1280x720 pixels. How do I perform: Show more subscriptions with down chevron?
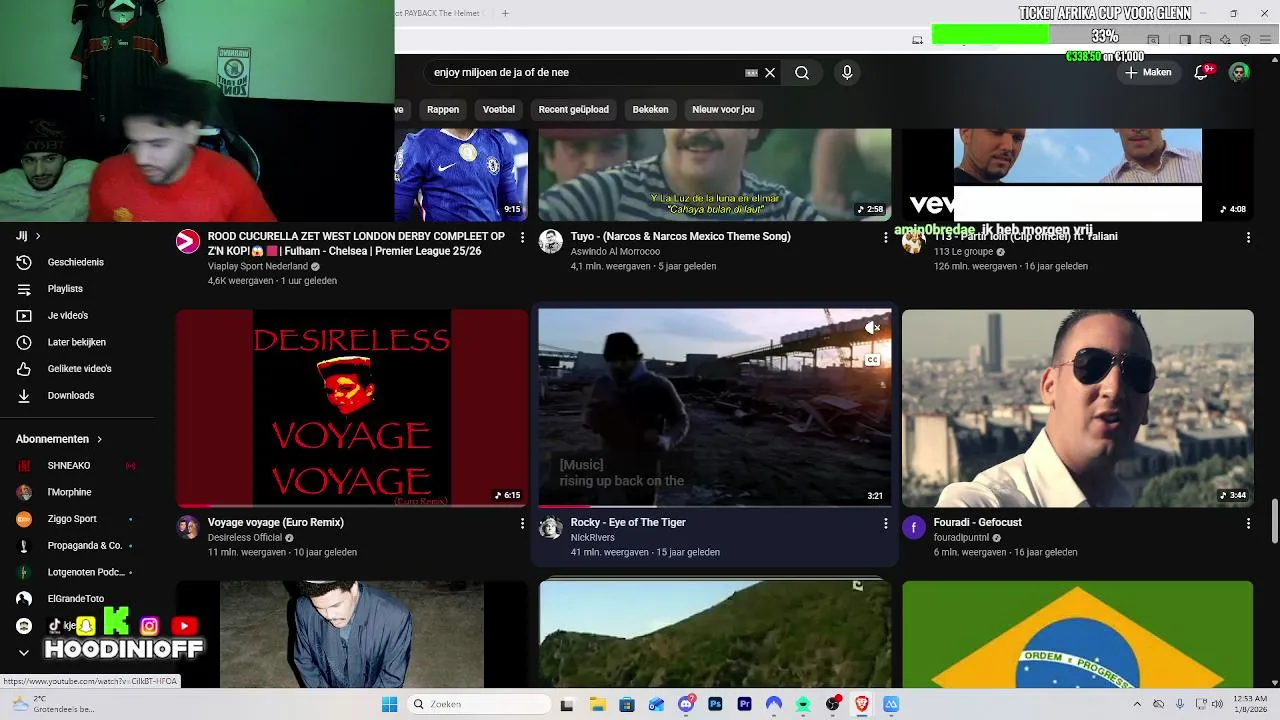click(x=24, y=653)
